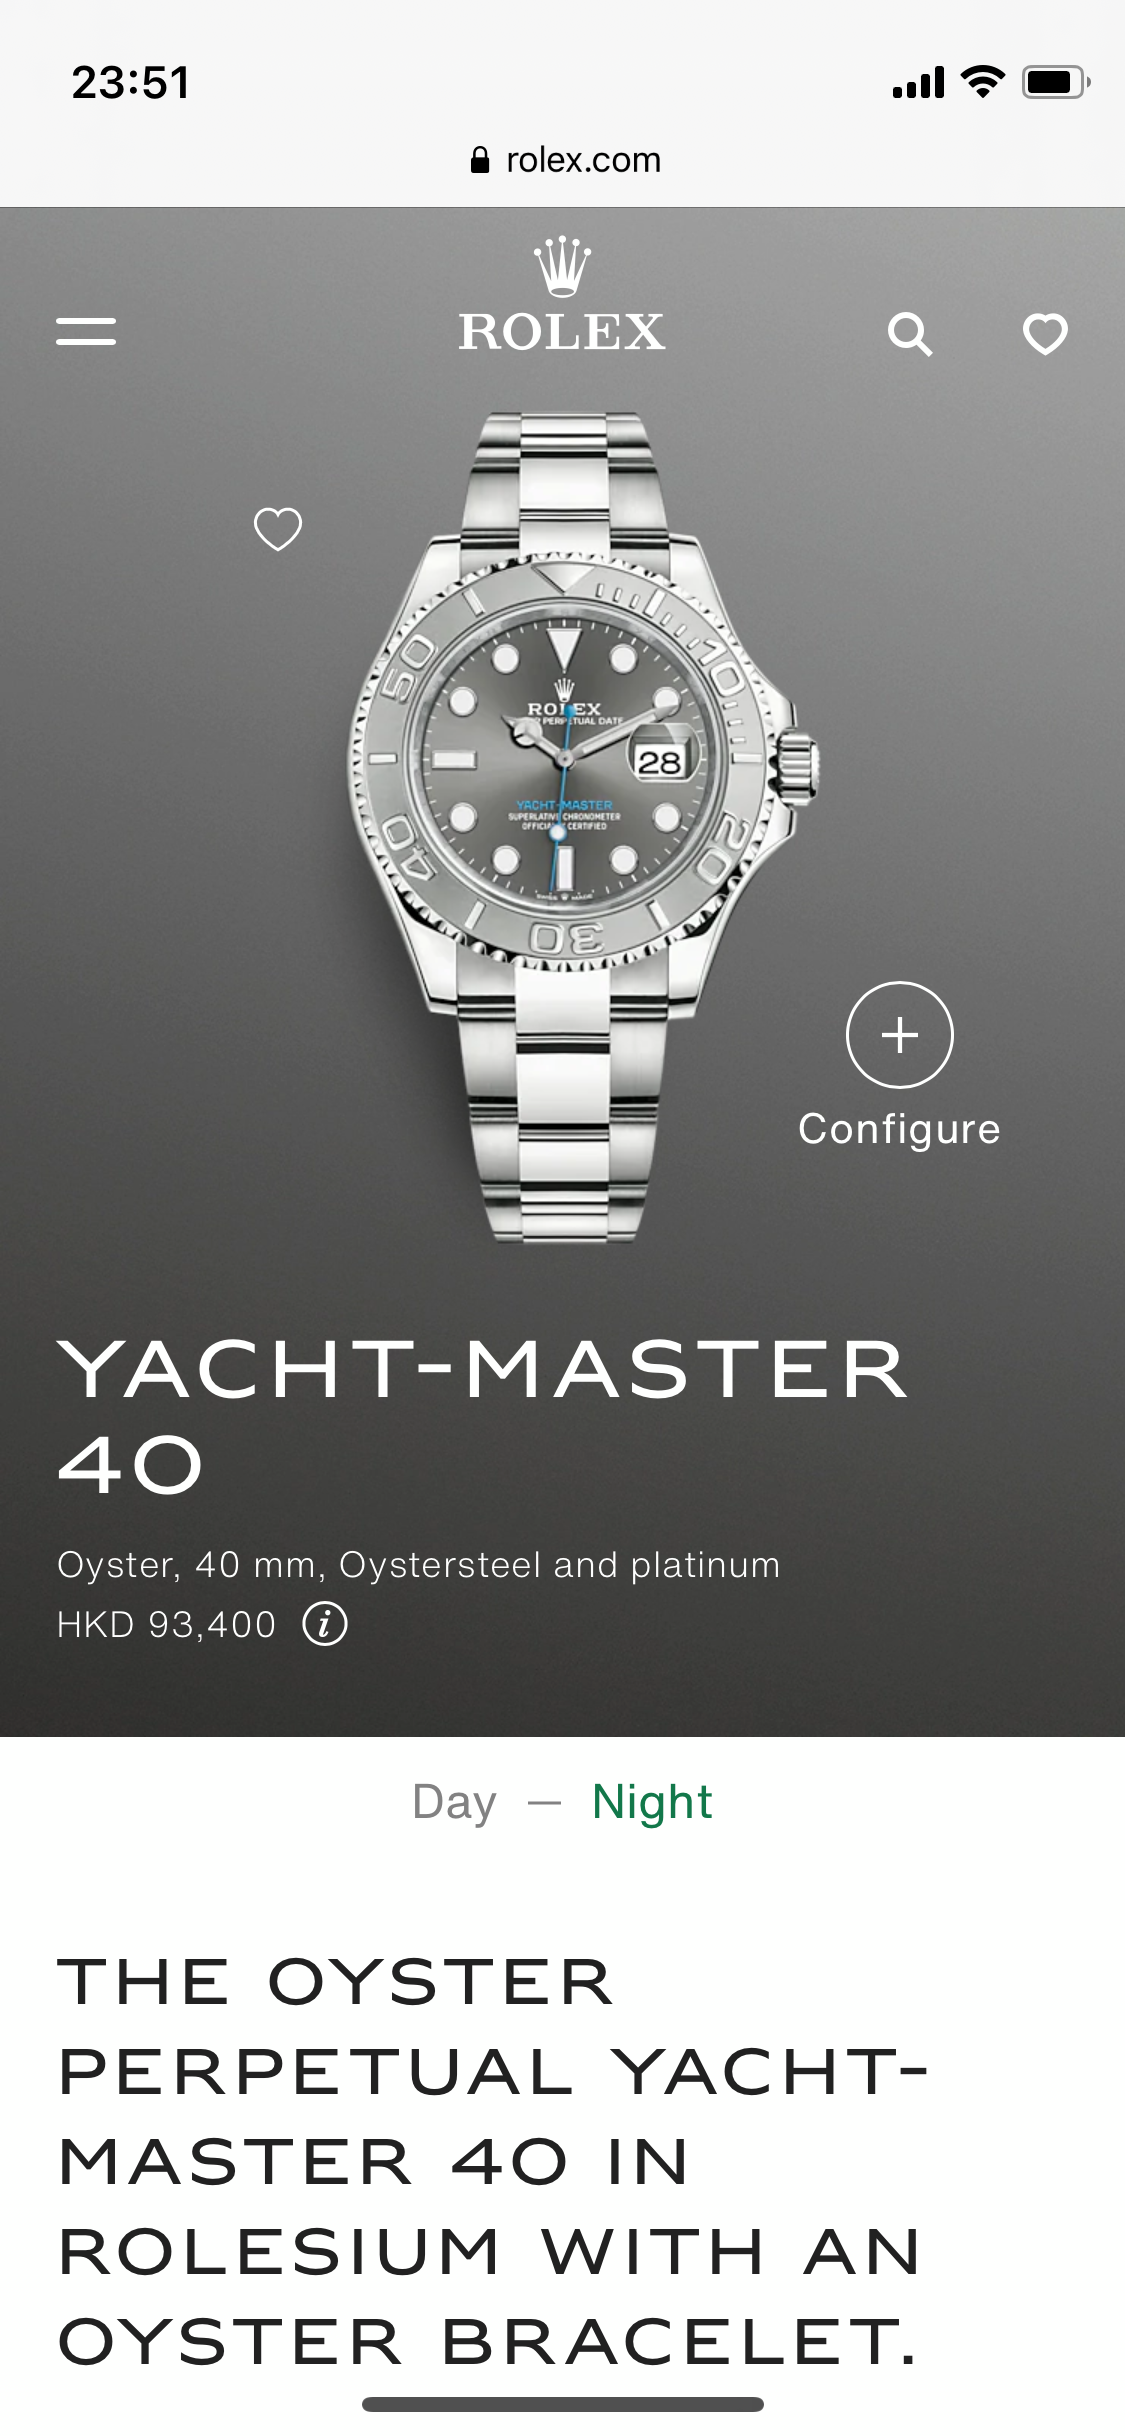
Task: Tap the HKD 93,400 price text
Action: pyautogui.click(x=166, y=1624)
